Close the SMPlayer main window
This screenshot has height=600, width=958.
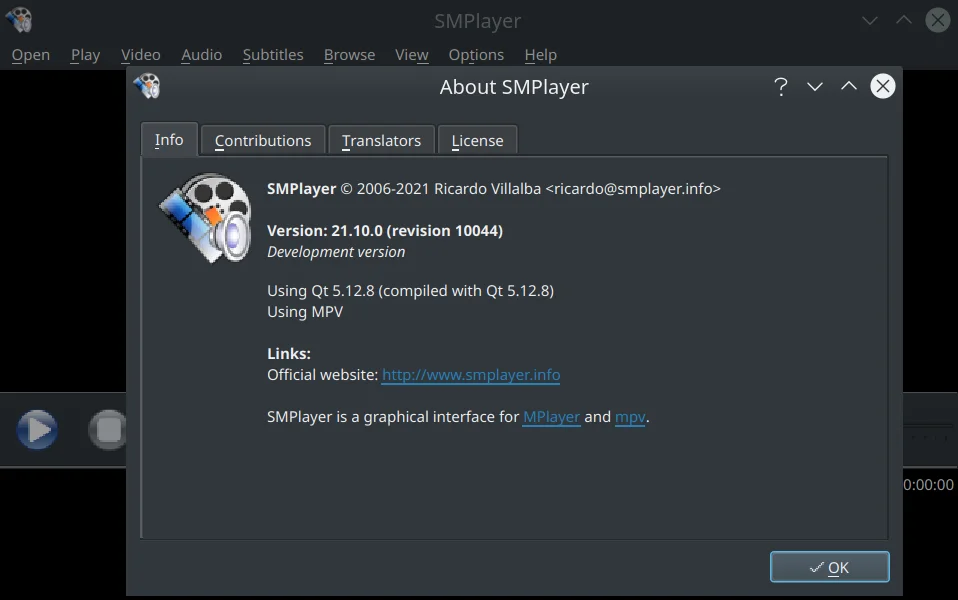pos(937,20)
